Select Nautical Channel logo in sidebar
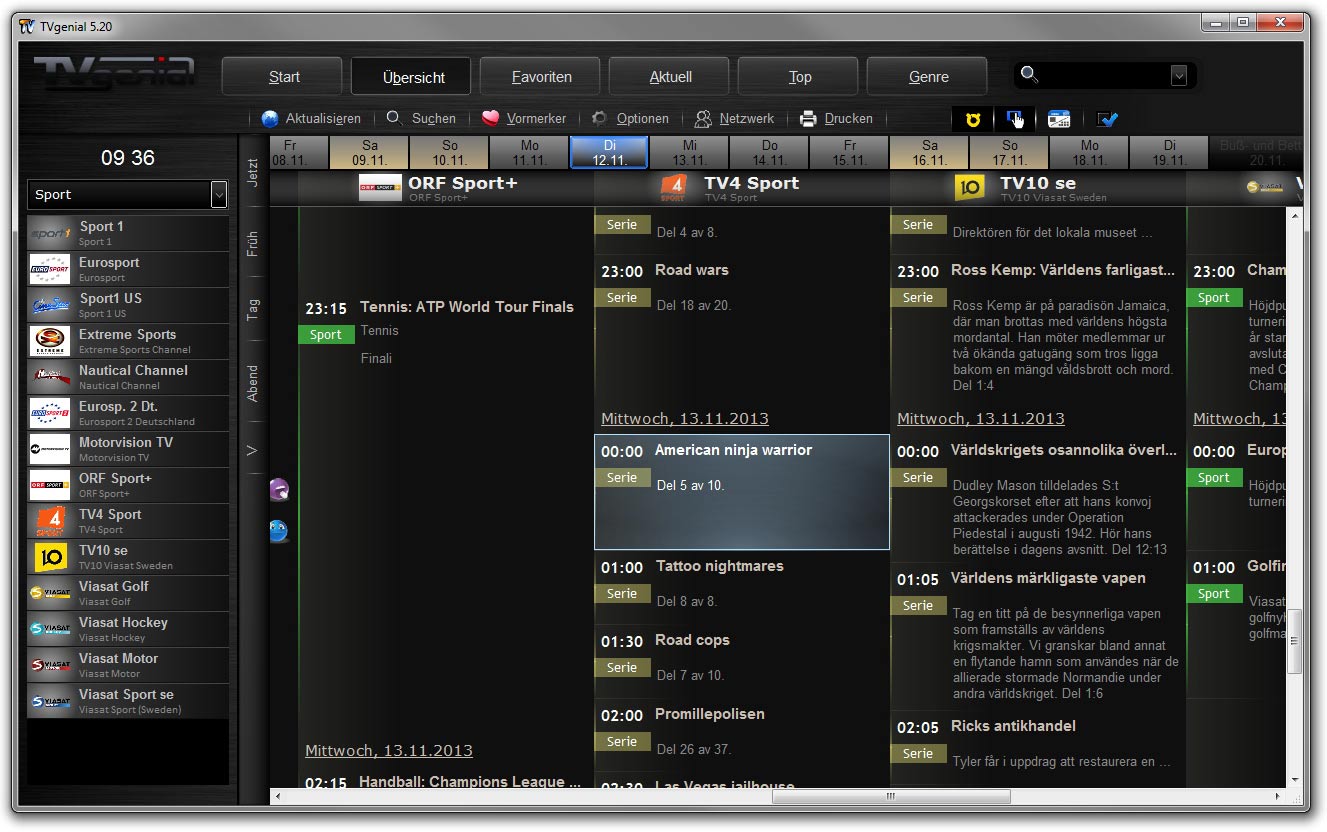1327x832 pixels. click(x=50, y=377)
